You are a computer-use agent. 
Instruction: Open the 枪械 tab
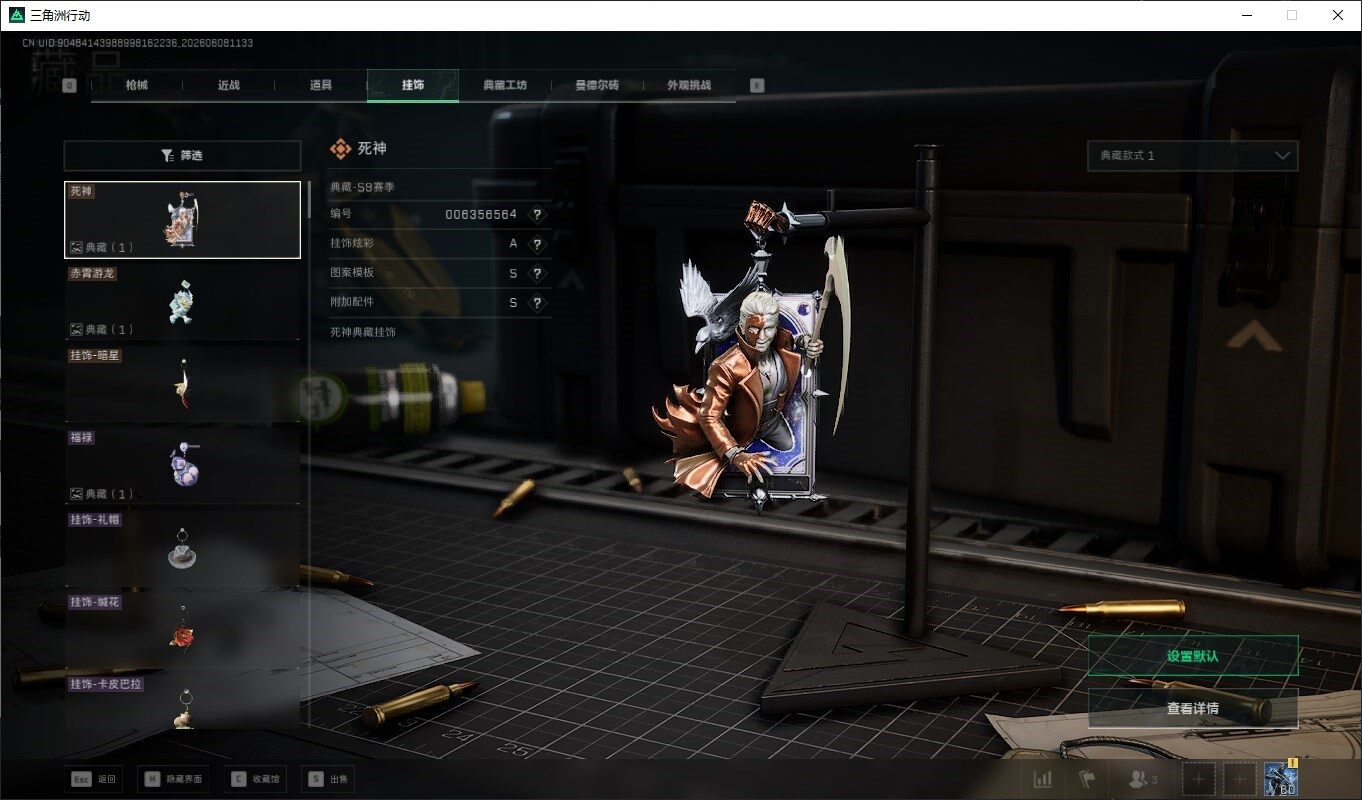point(137,85)
